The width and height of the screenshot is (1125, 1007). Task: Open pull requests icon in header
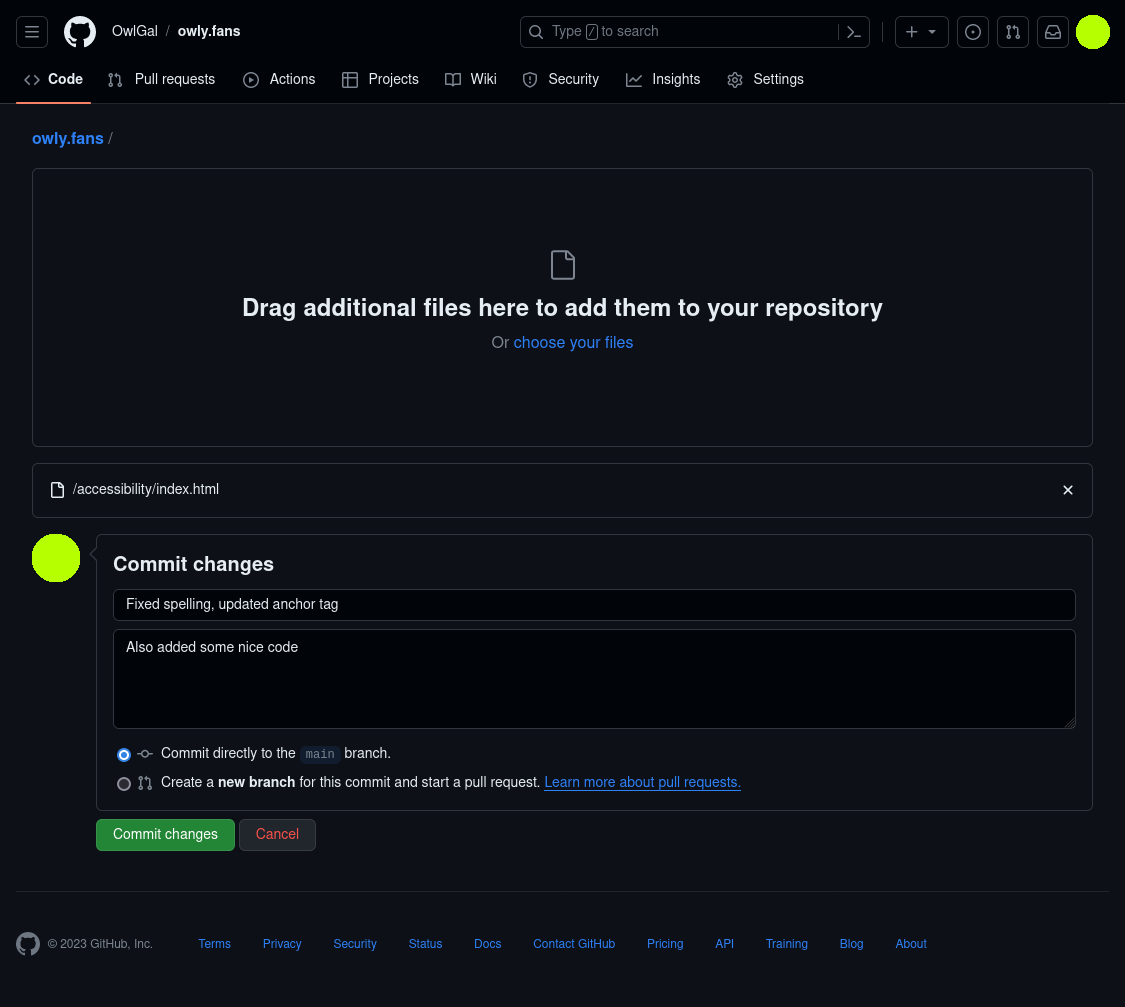[1013, 32]
